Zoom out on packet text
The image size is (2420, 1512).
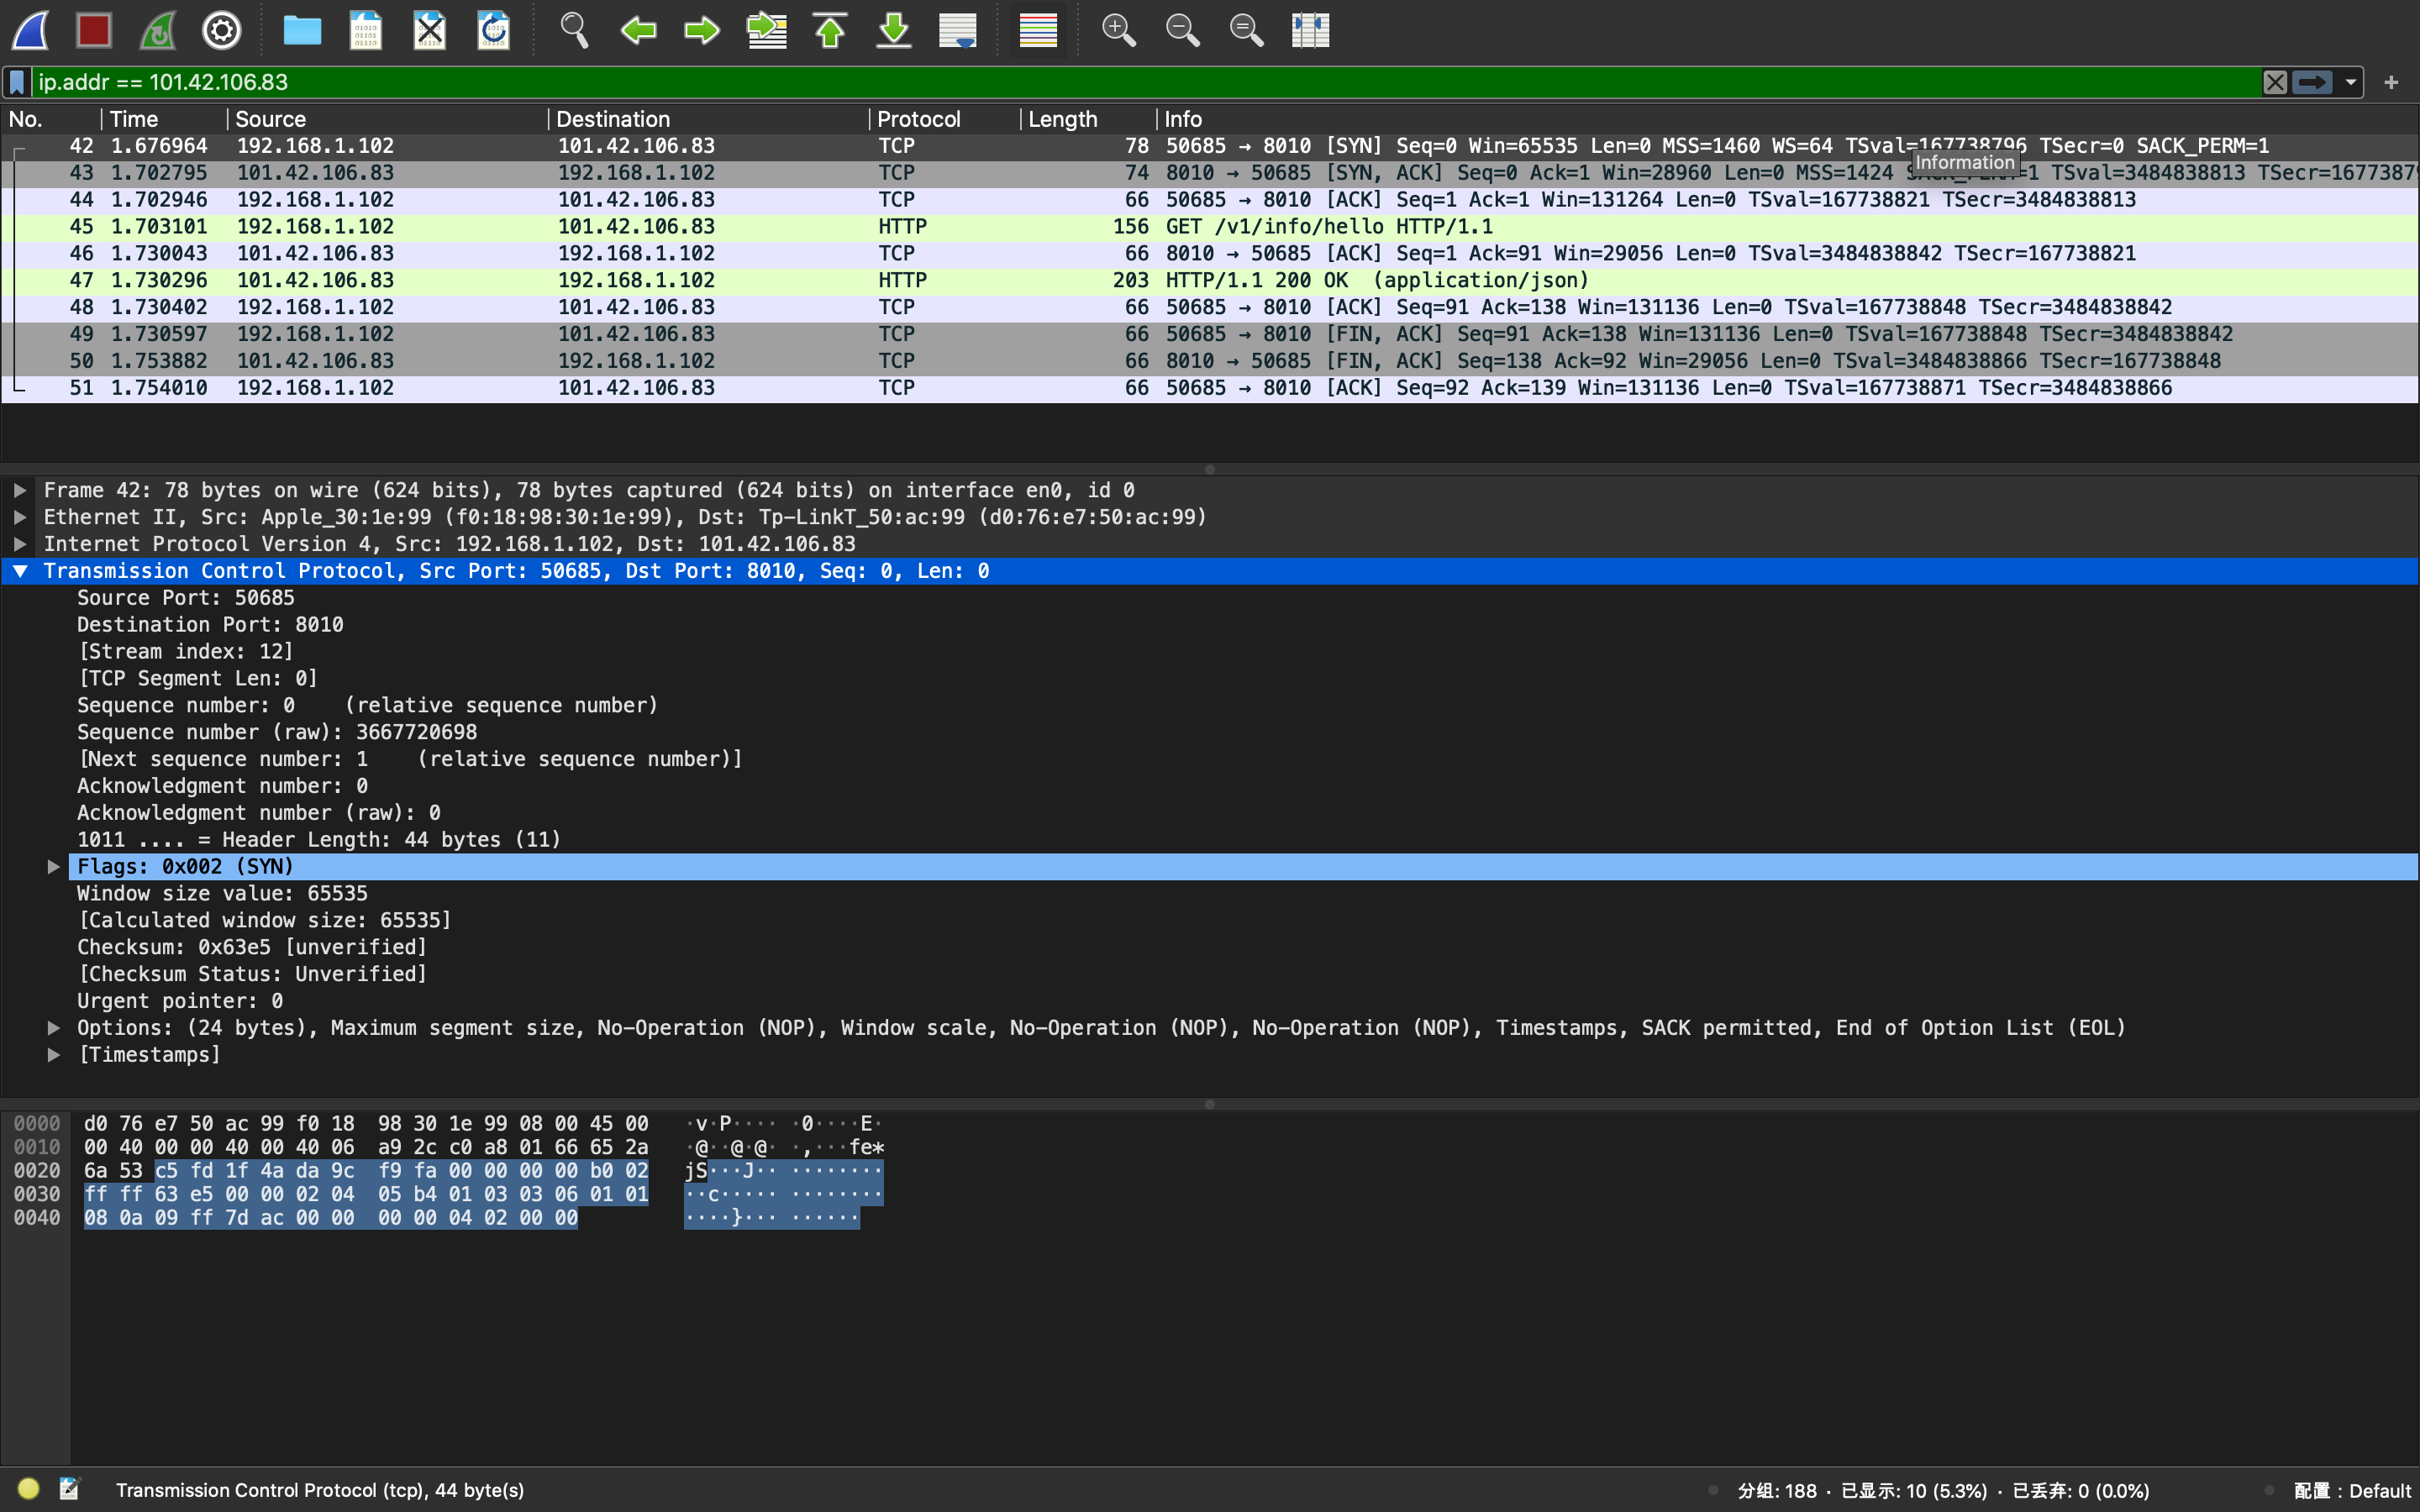[x=1182, y=30]
